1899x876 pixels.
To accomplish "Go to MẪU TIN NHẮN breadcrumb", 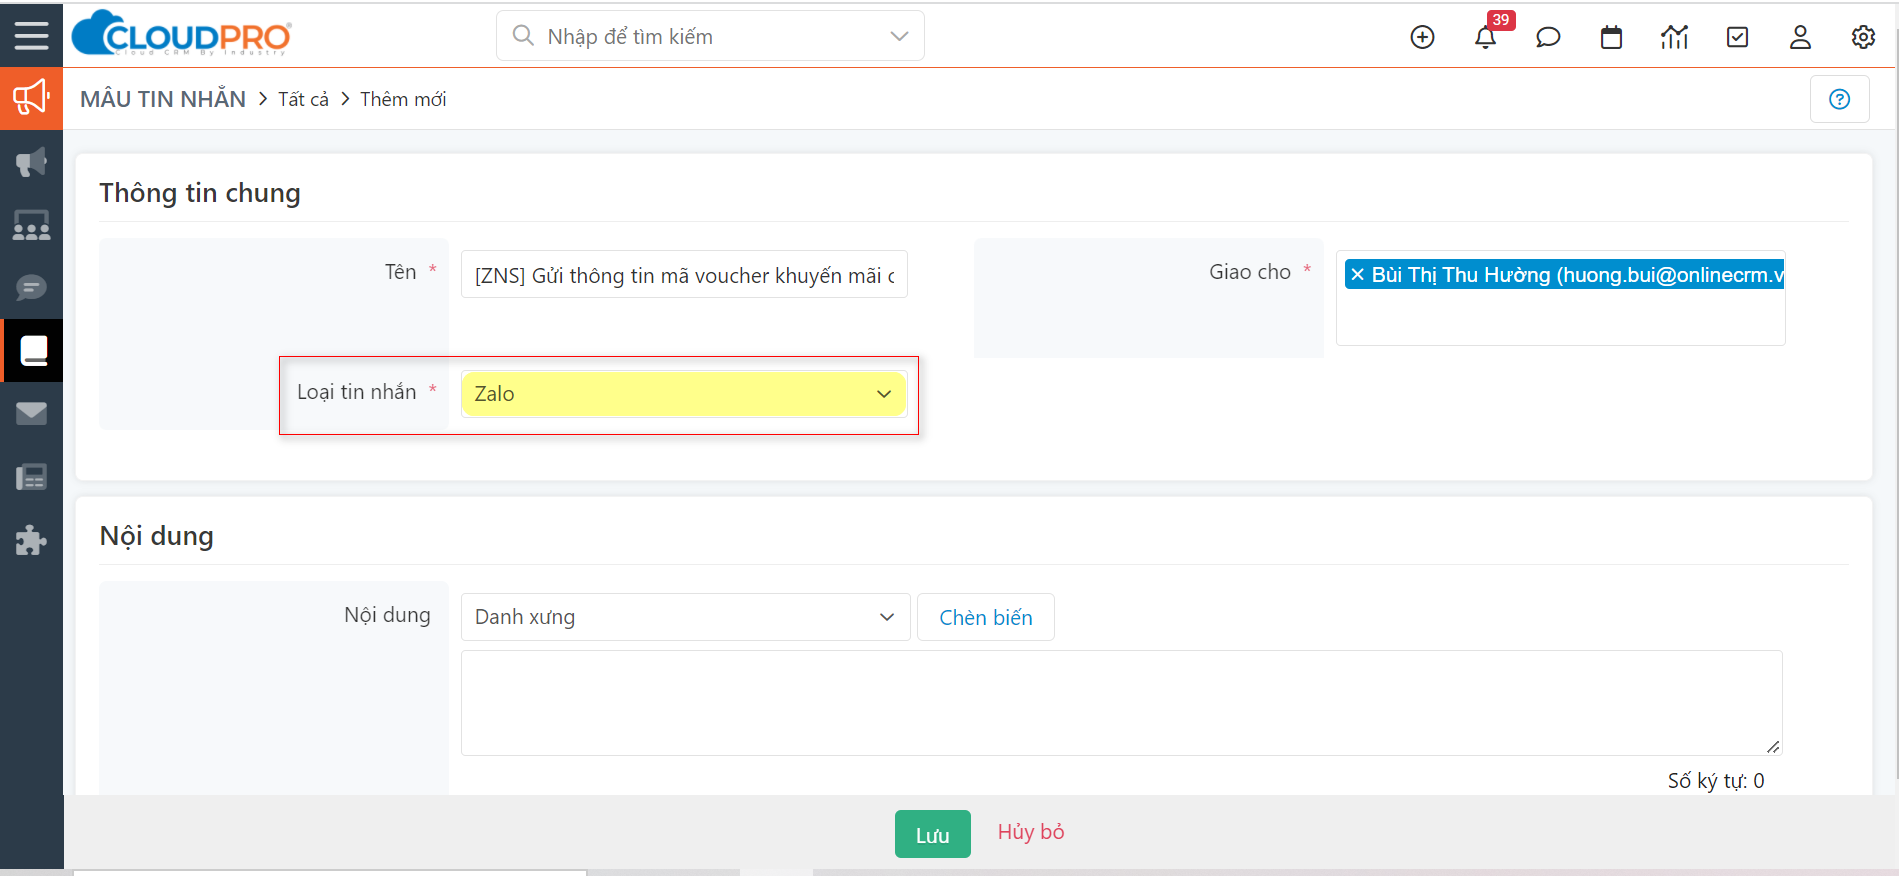I will [163, 99].
